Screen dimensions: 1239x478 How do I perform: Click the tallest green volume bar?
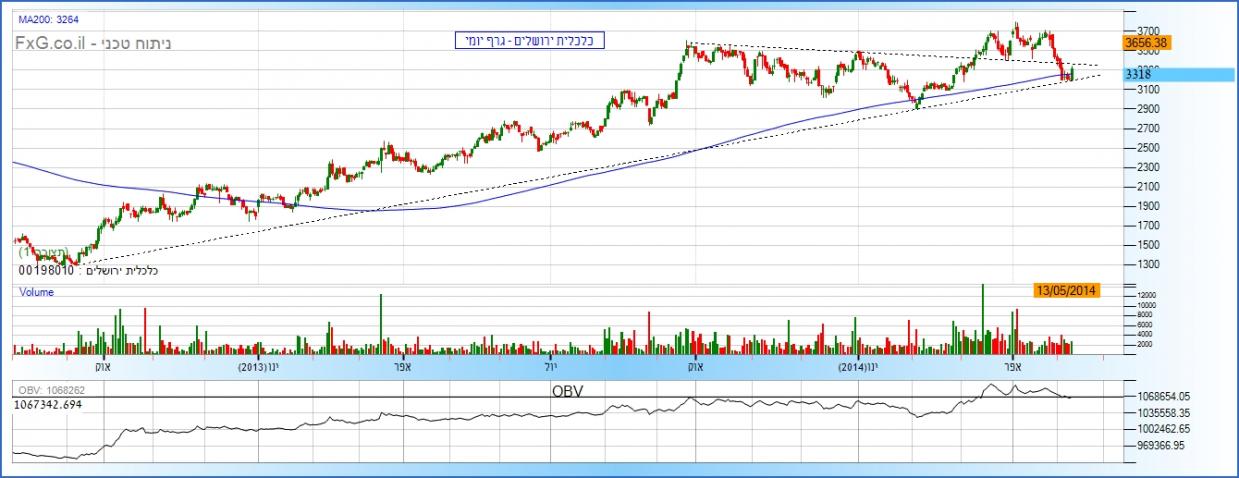tap(982, 320)
